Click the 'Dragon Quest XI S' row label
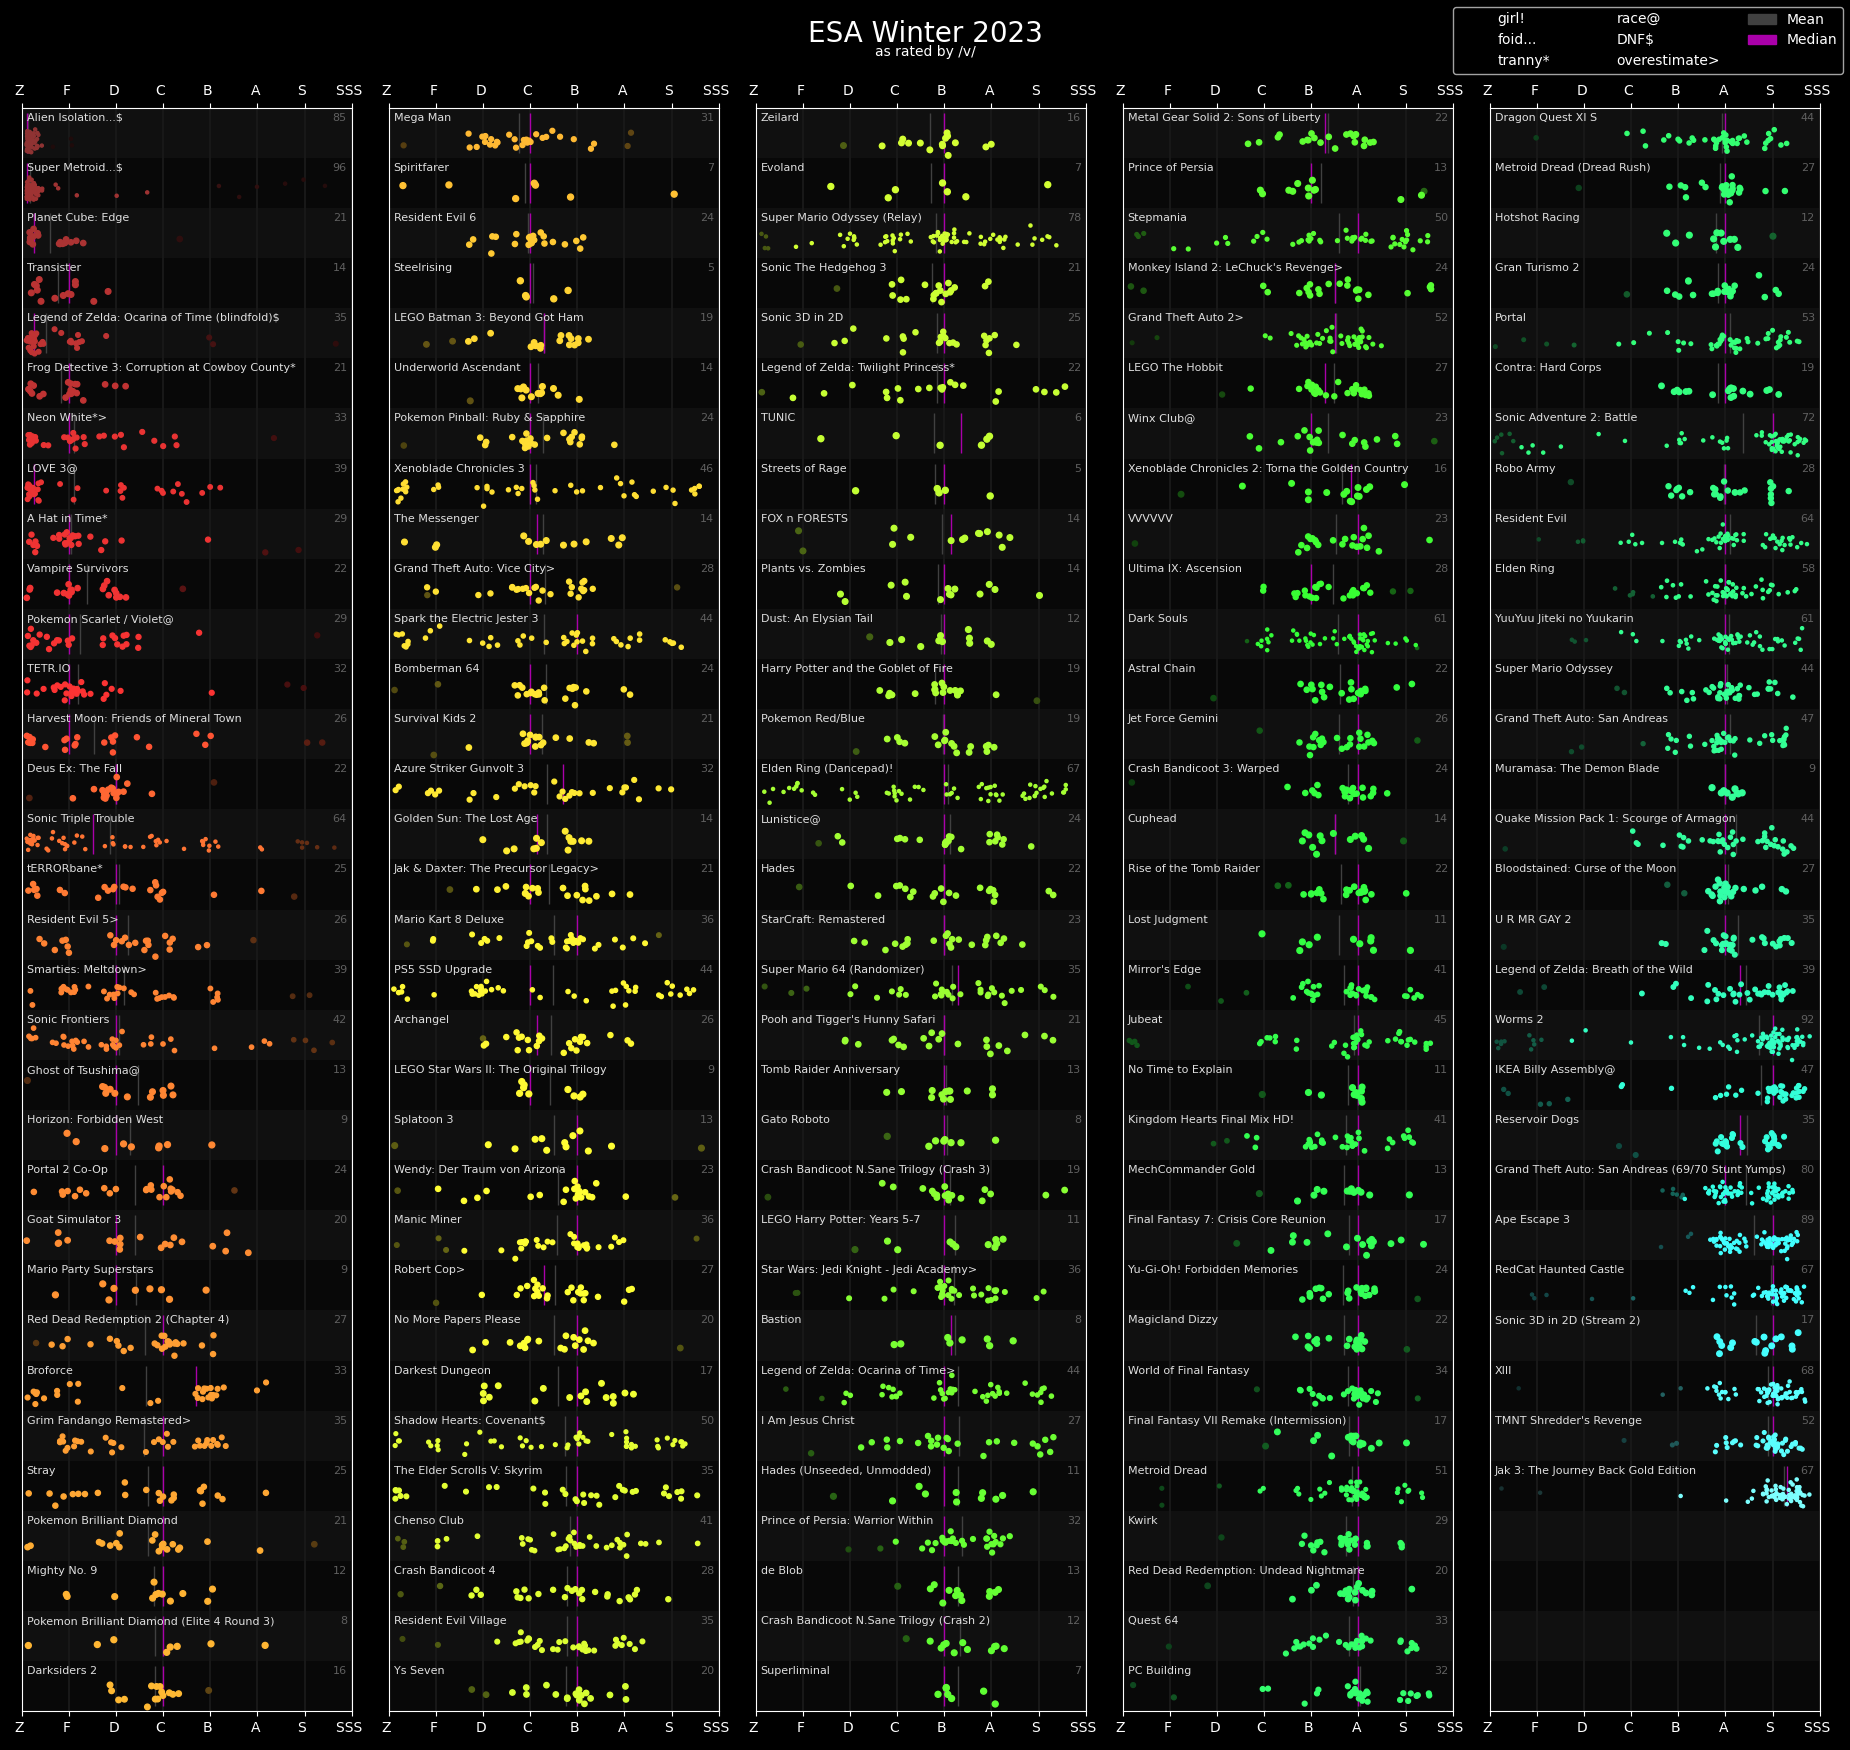 click(x=1546, y=118)
